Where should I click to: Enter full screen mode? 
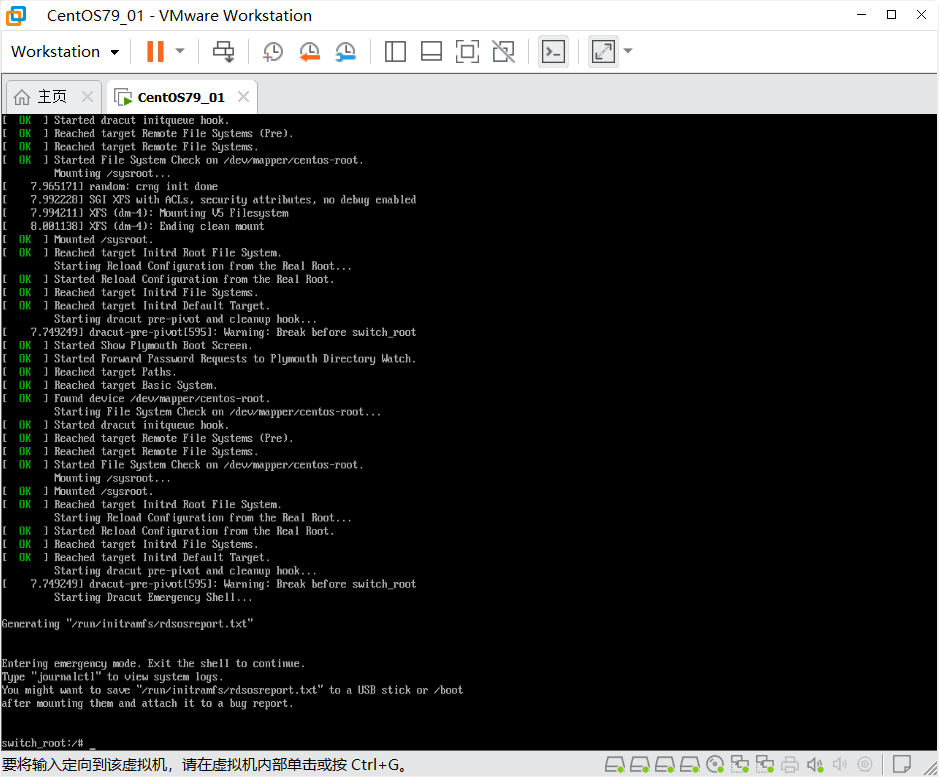[x=467, y=52]
